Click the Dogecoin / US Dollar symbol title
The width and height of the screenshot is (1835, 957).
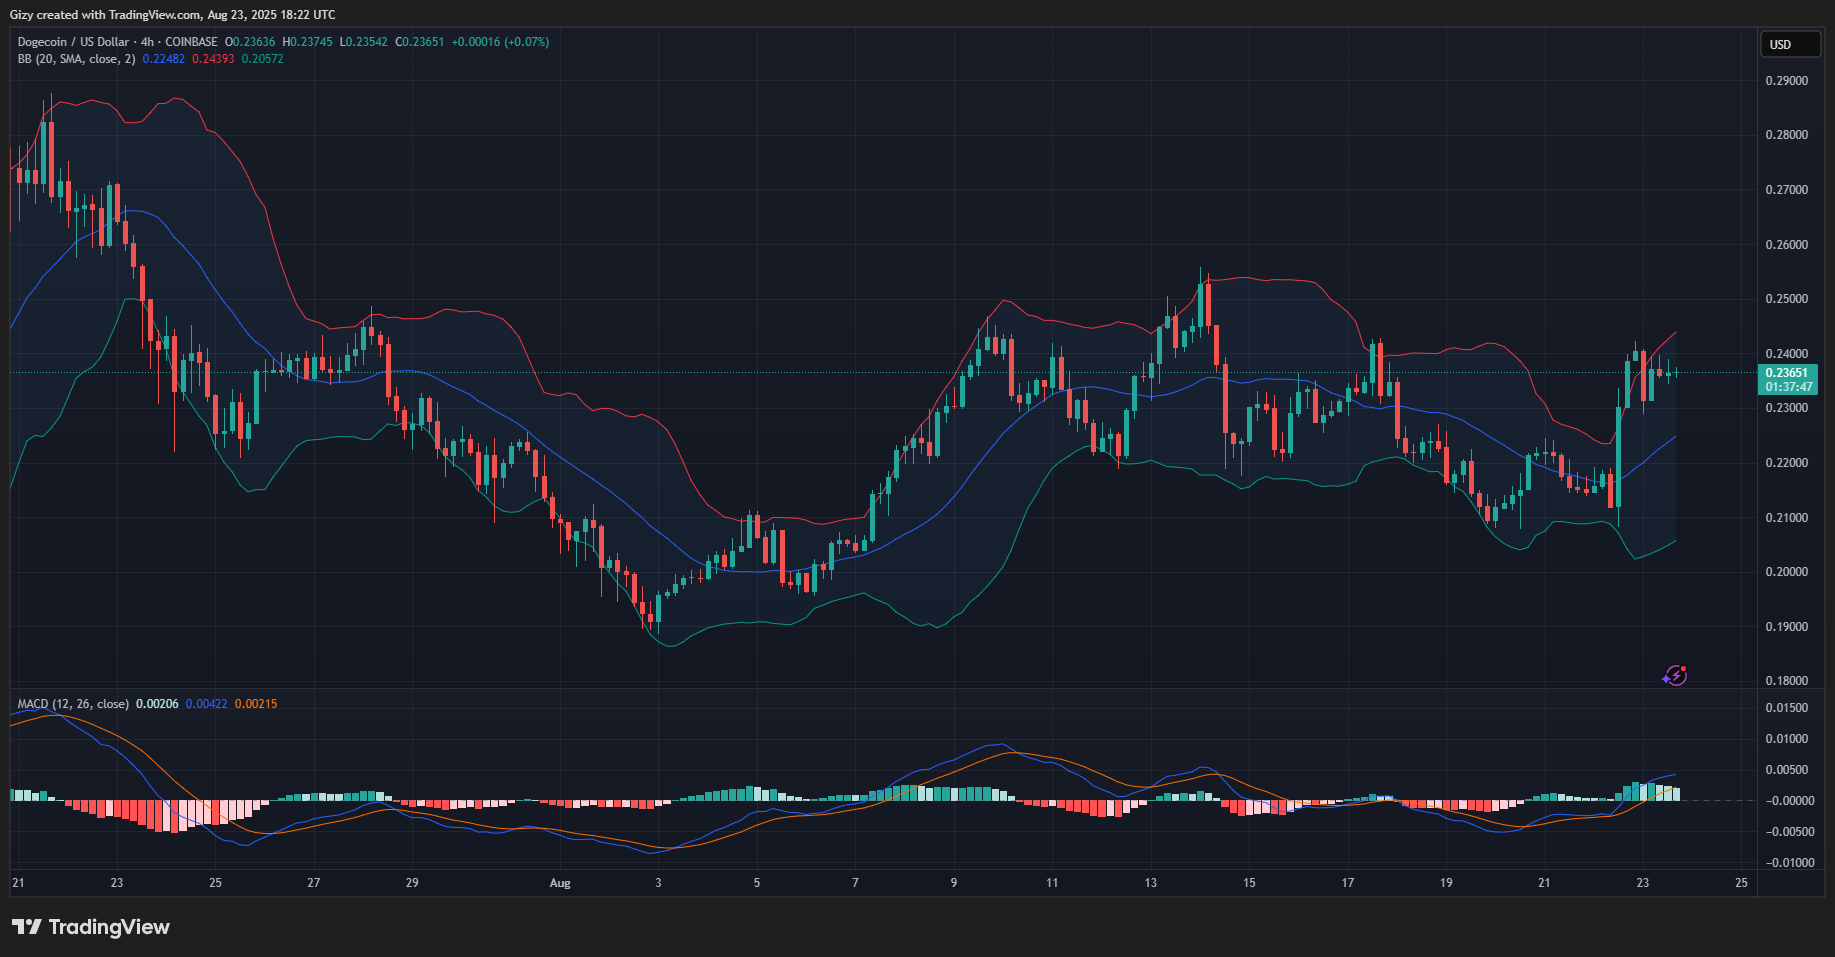pos(73,42)
